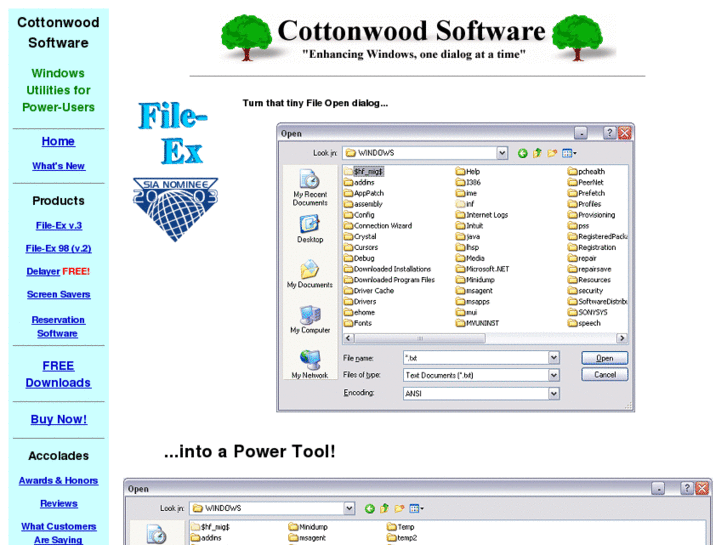Open Reservation Software link
727x545 pixels.
(x=58, y=327)
